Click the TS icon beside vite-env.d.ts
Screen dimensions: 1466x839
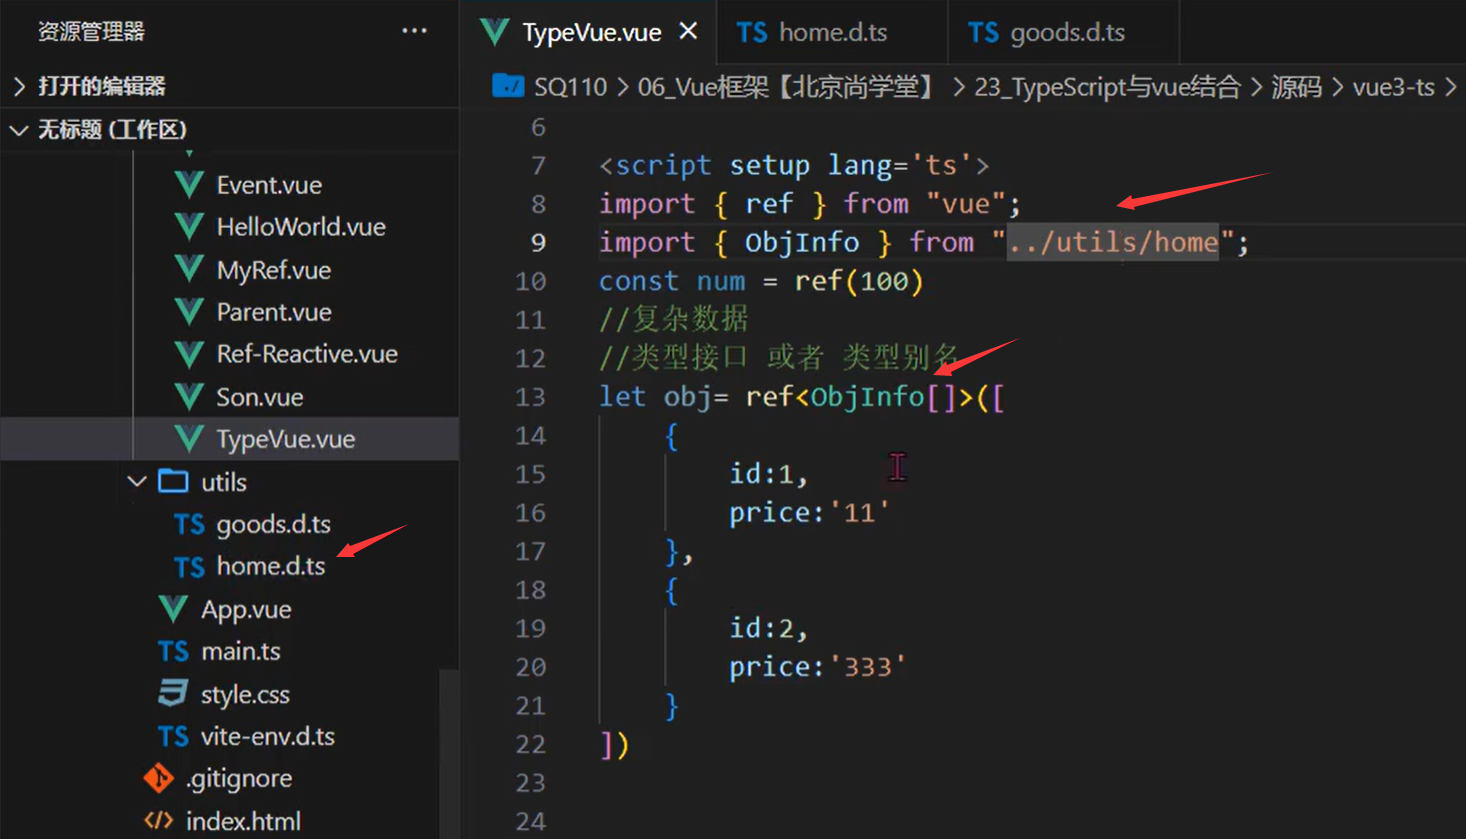[173, 737]
